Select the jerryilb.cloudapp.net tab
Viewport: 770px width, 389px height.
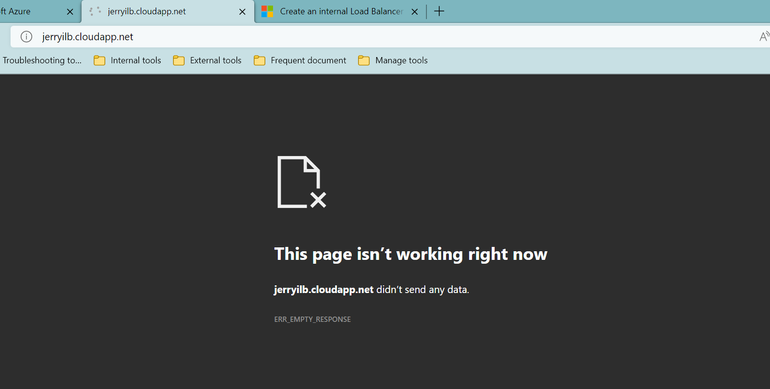pyautogui.click(x=168, y=11)
